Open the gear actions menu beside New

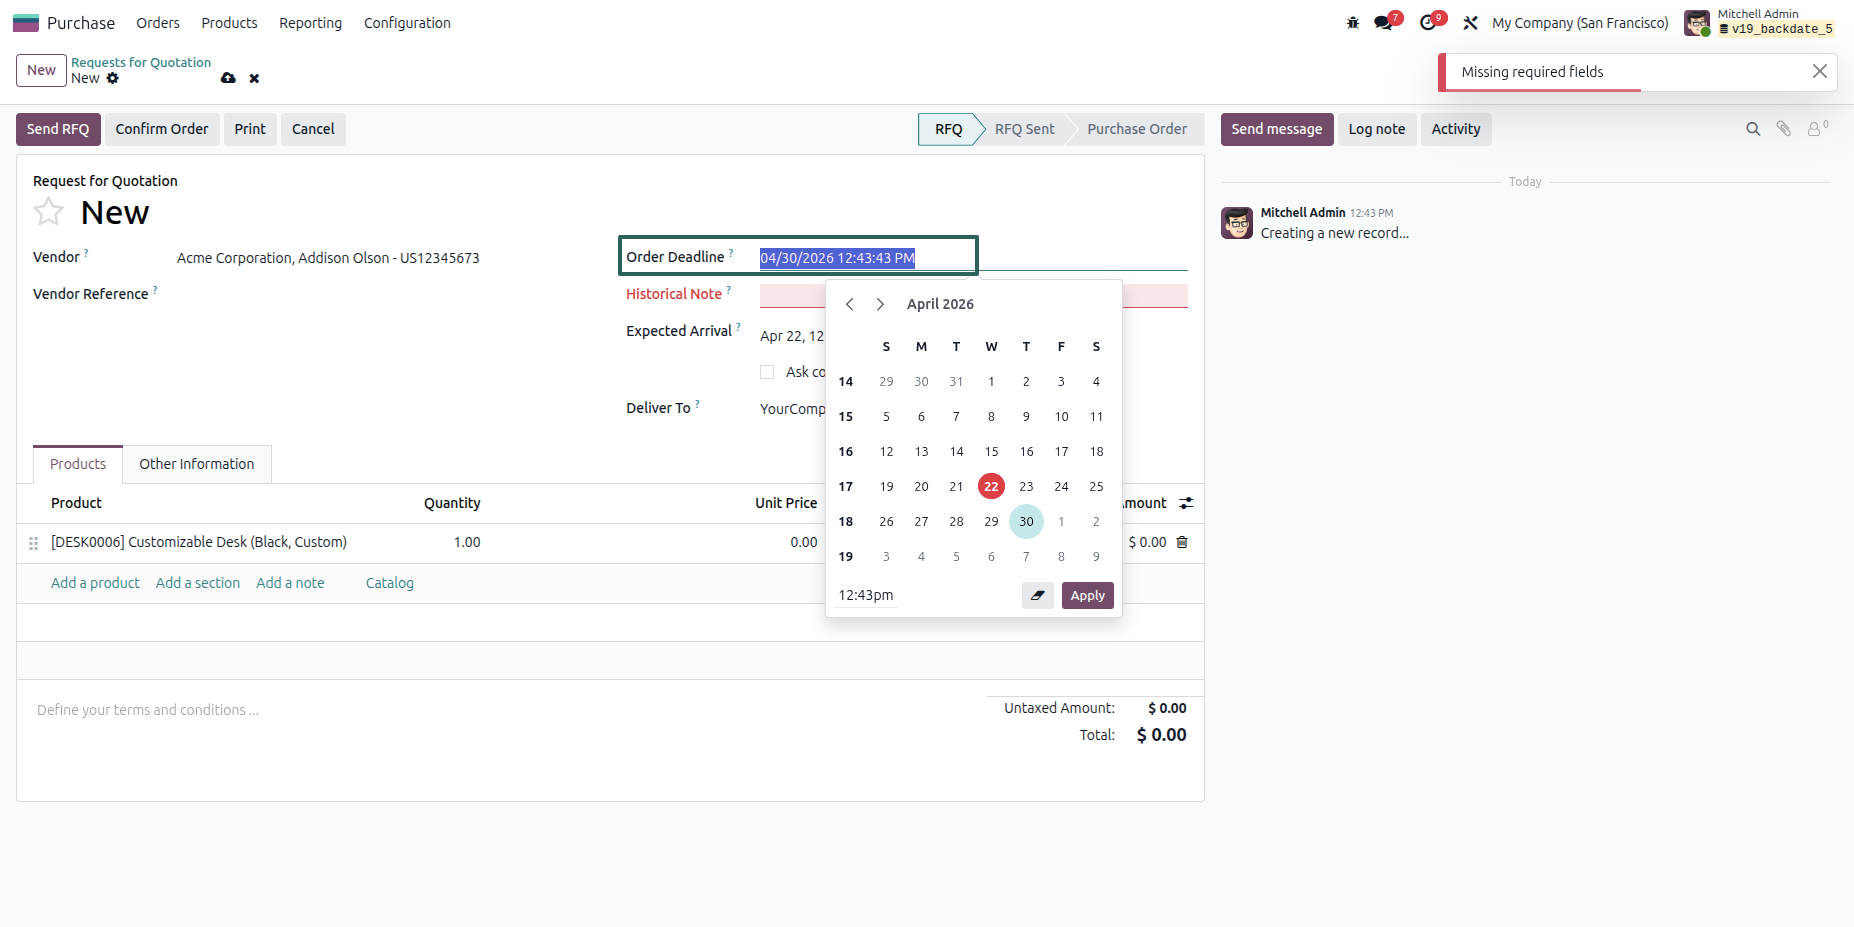pos(113,78)
